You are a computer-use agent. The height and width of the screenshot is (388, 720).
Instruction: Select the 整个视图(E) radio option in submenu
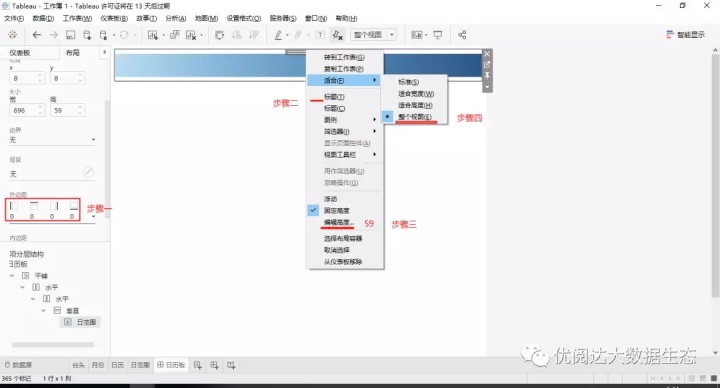pos(414,117)
